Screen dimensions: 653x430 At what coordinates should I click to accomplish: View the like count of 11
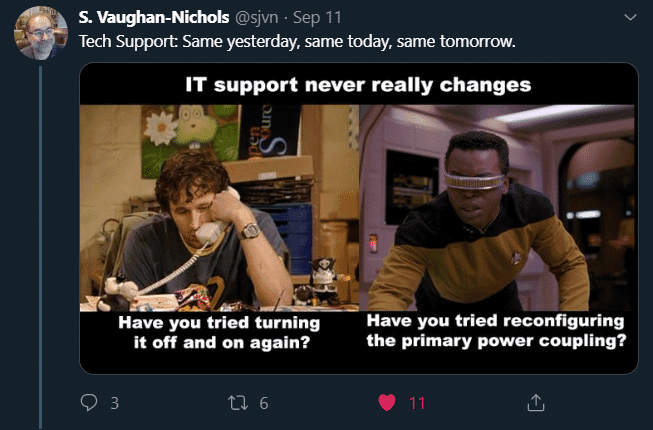(417, 403)
